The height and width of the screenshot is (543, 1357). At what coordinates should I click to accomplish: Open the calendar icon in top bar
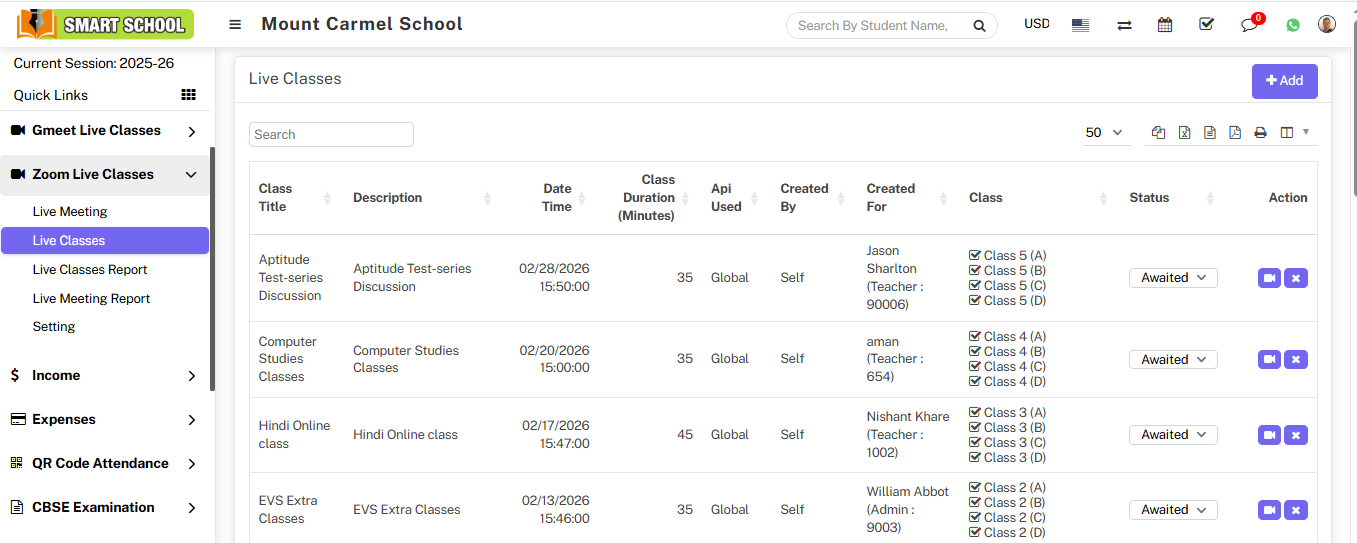(1165, 25)
